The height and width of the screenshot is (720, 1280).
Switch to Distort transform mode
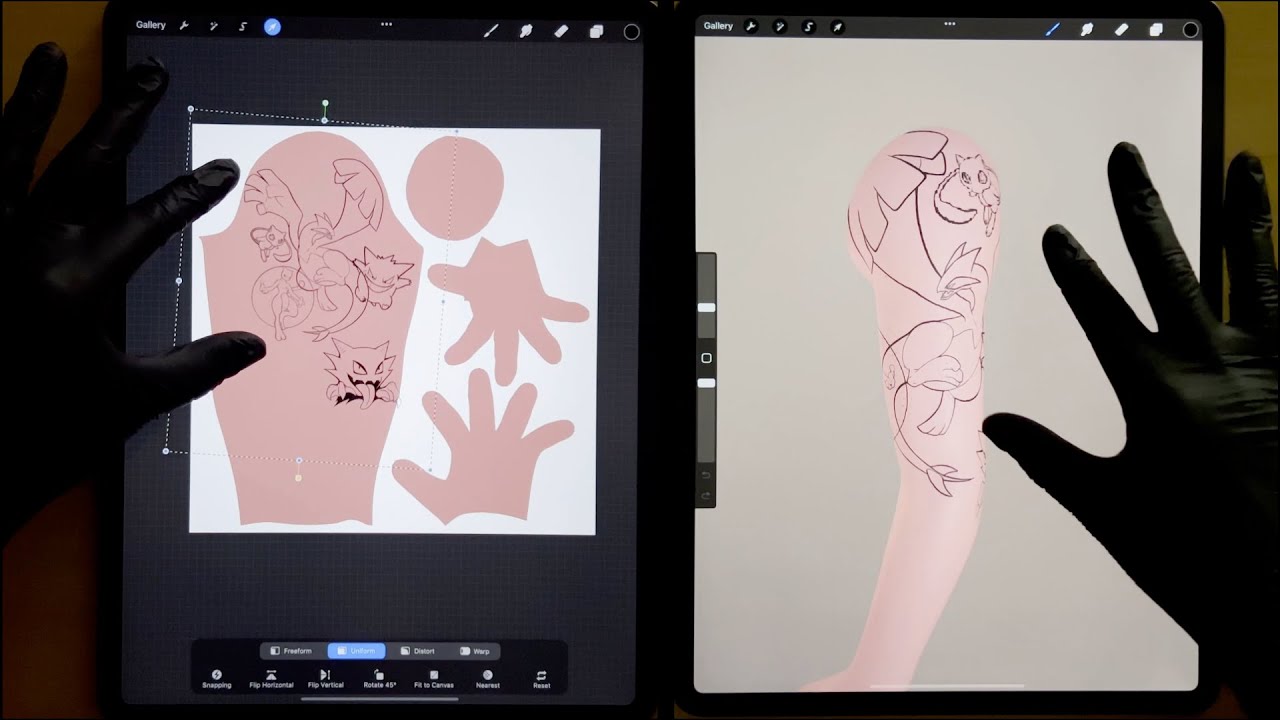pos(417,651)
